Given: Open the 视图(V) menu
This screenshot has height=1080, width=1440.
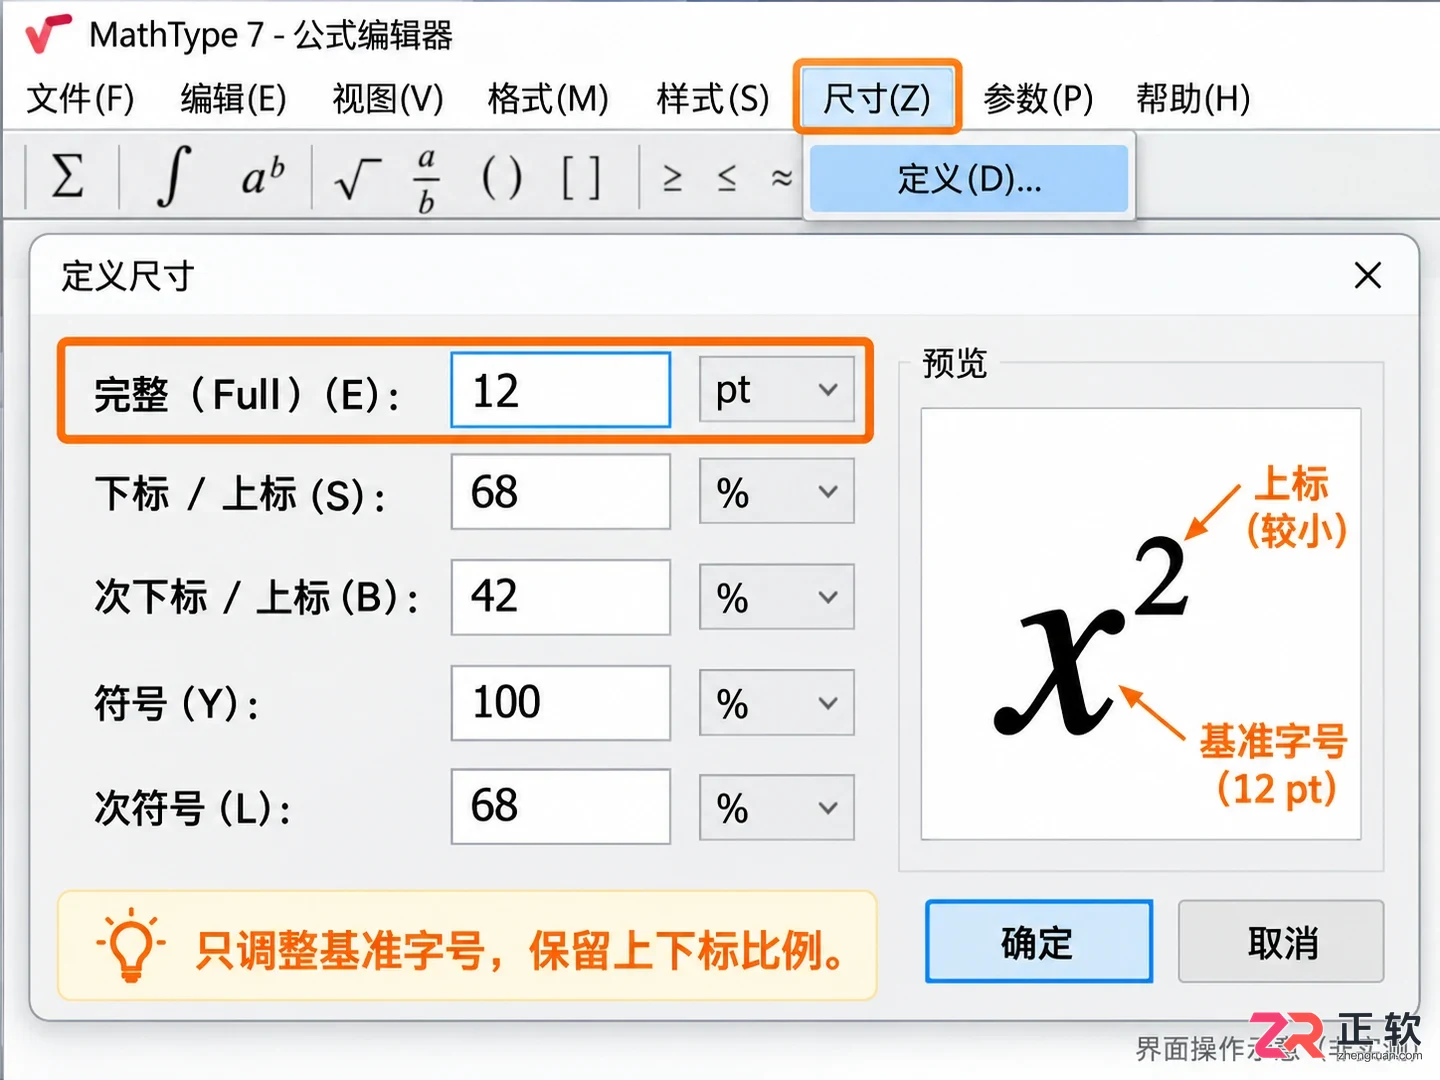Looking at the screenshot, I should tap(388, 98).
